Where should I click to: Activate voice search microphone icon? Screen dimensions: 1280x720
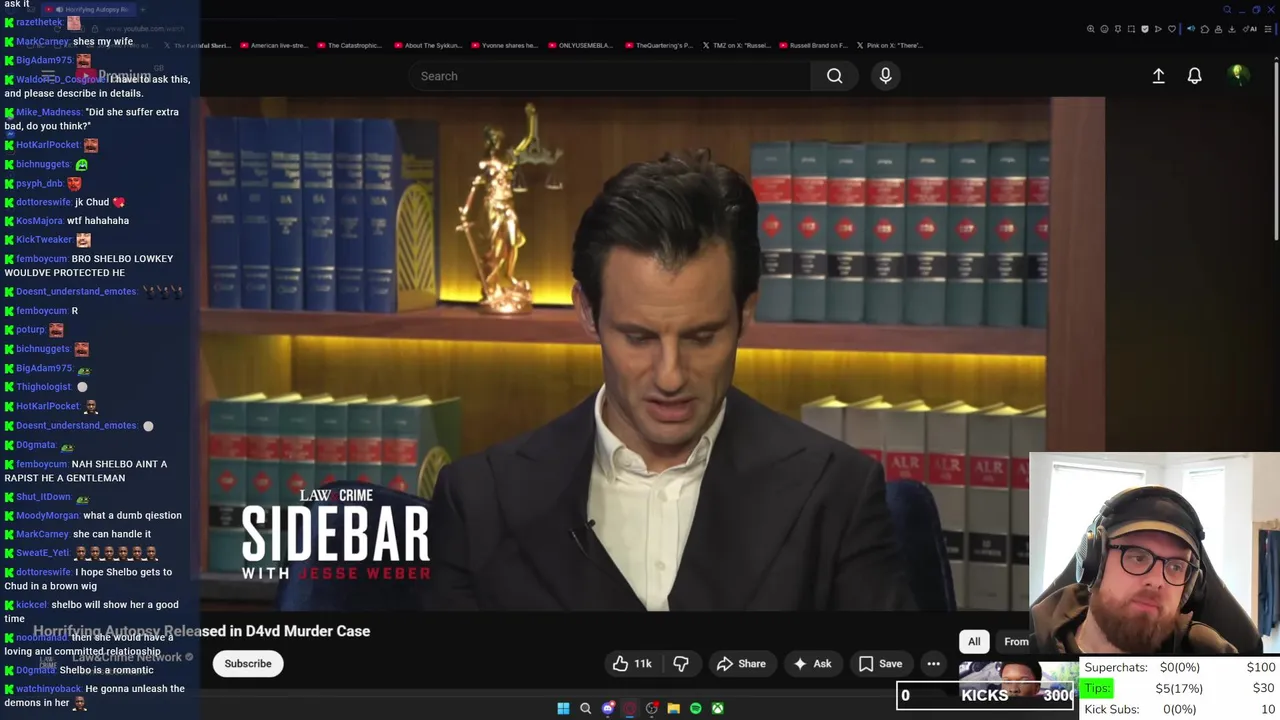885,76
